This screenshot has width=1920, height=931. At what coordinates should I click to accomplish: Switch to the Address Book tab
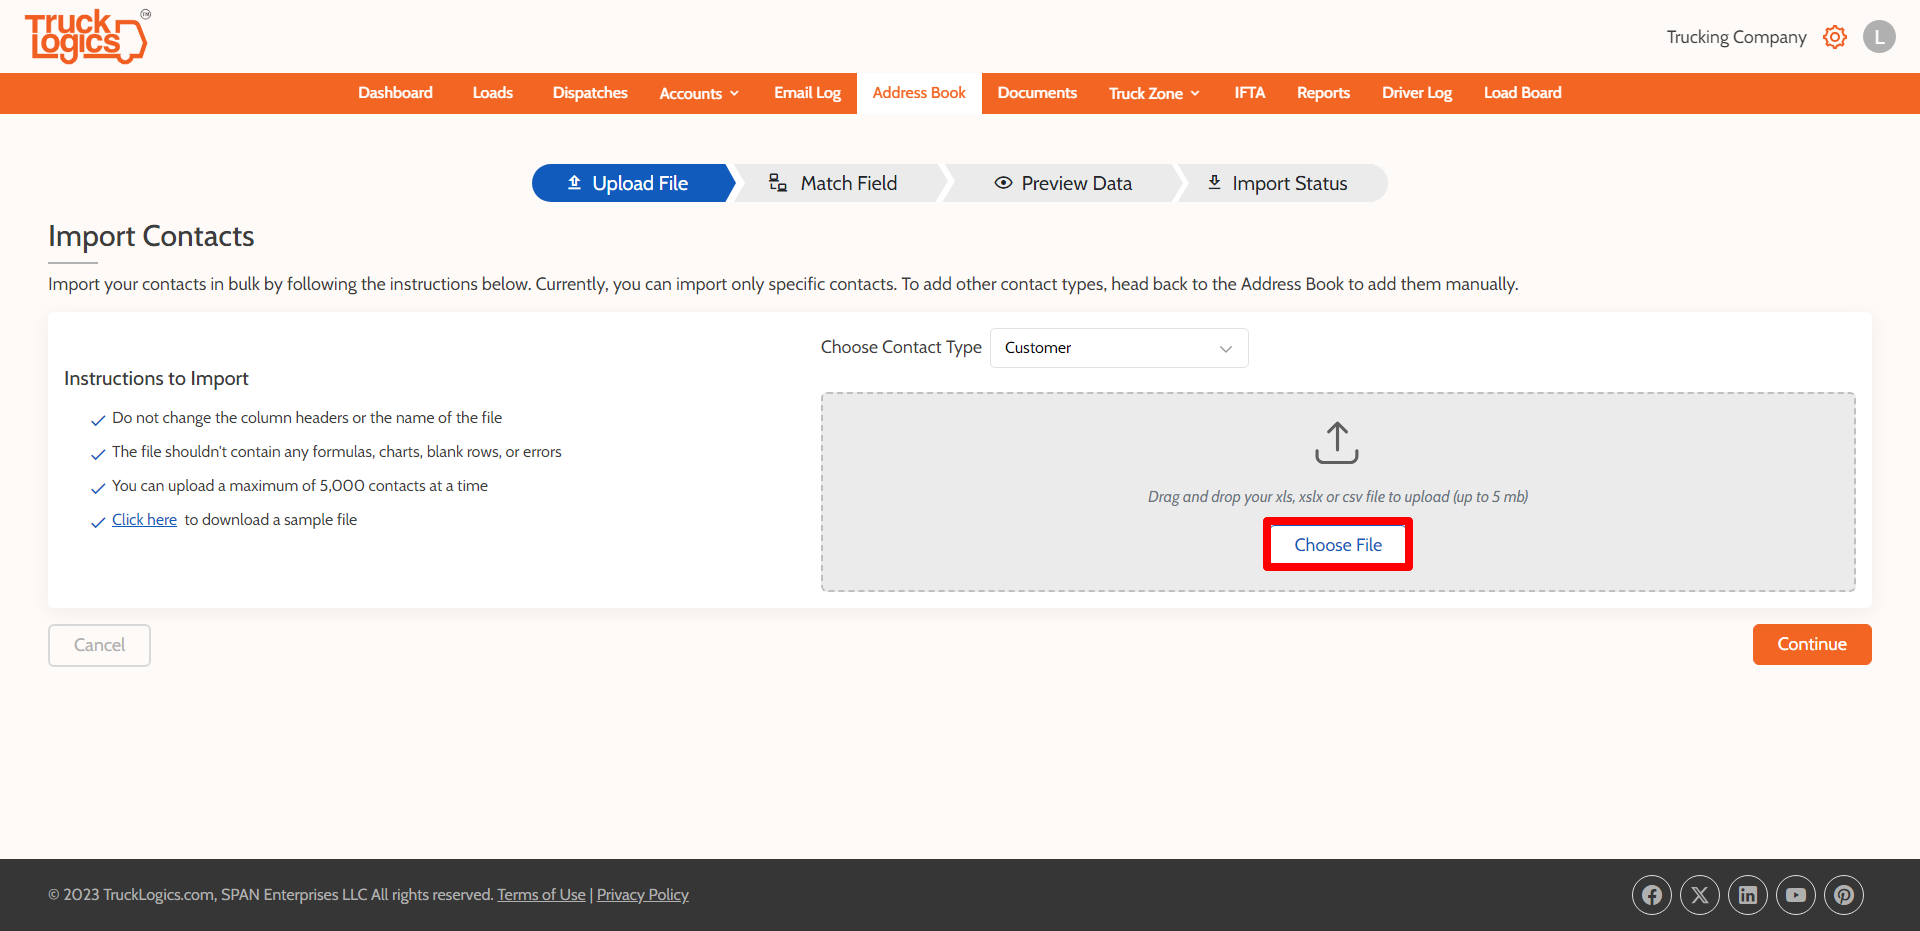918,92
